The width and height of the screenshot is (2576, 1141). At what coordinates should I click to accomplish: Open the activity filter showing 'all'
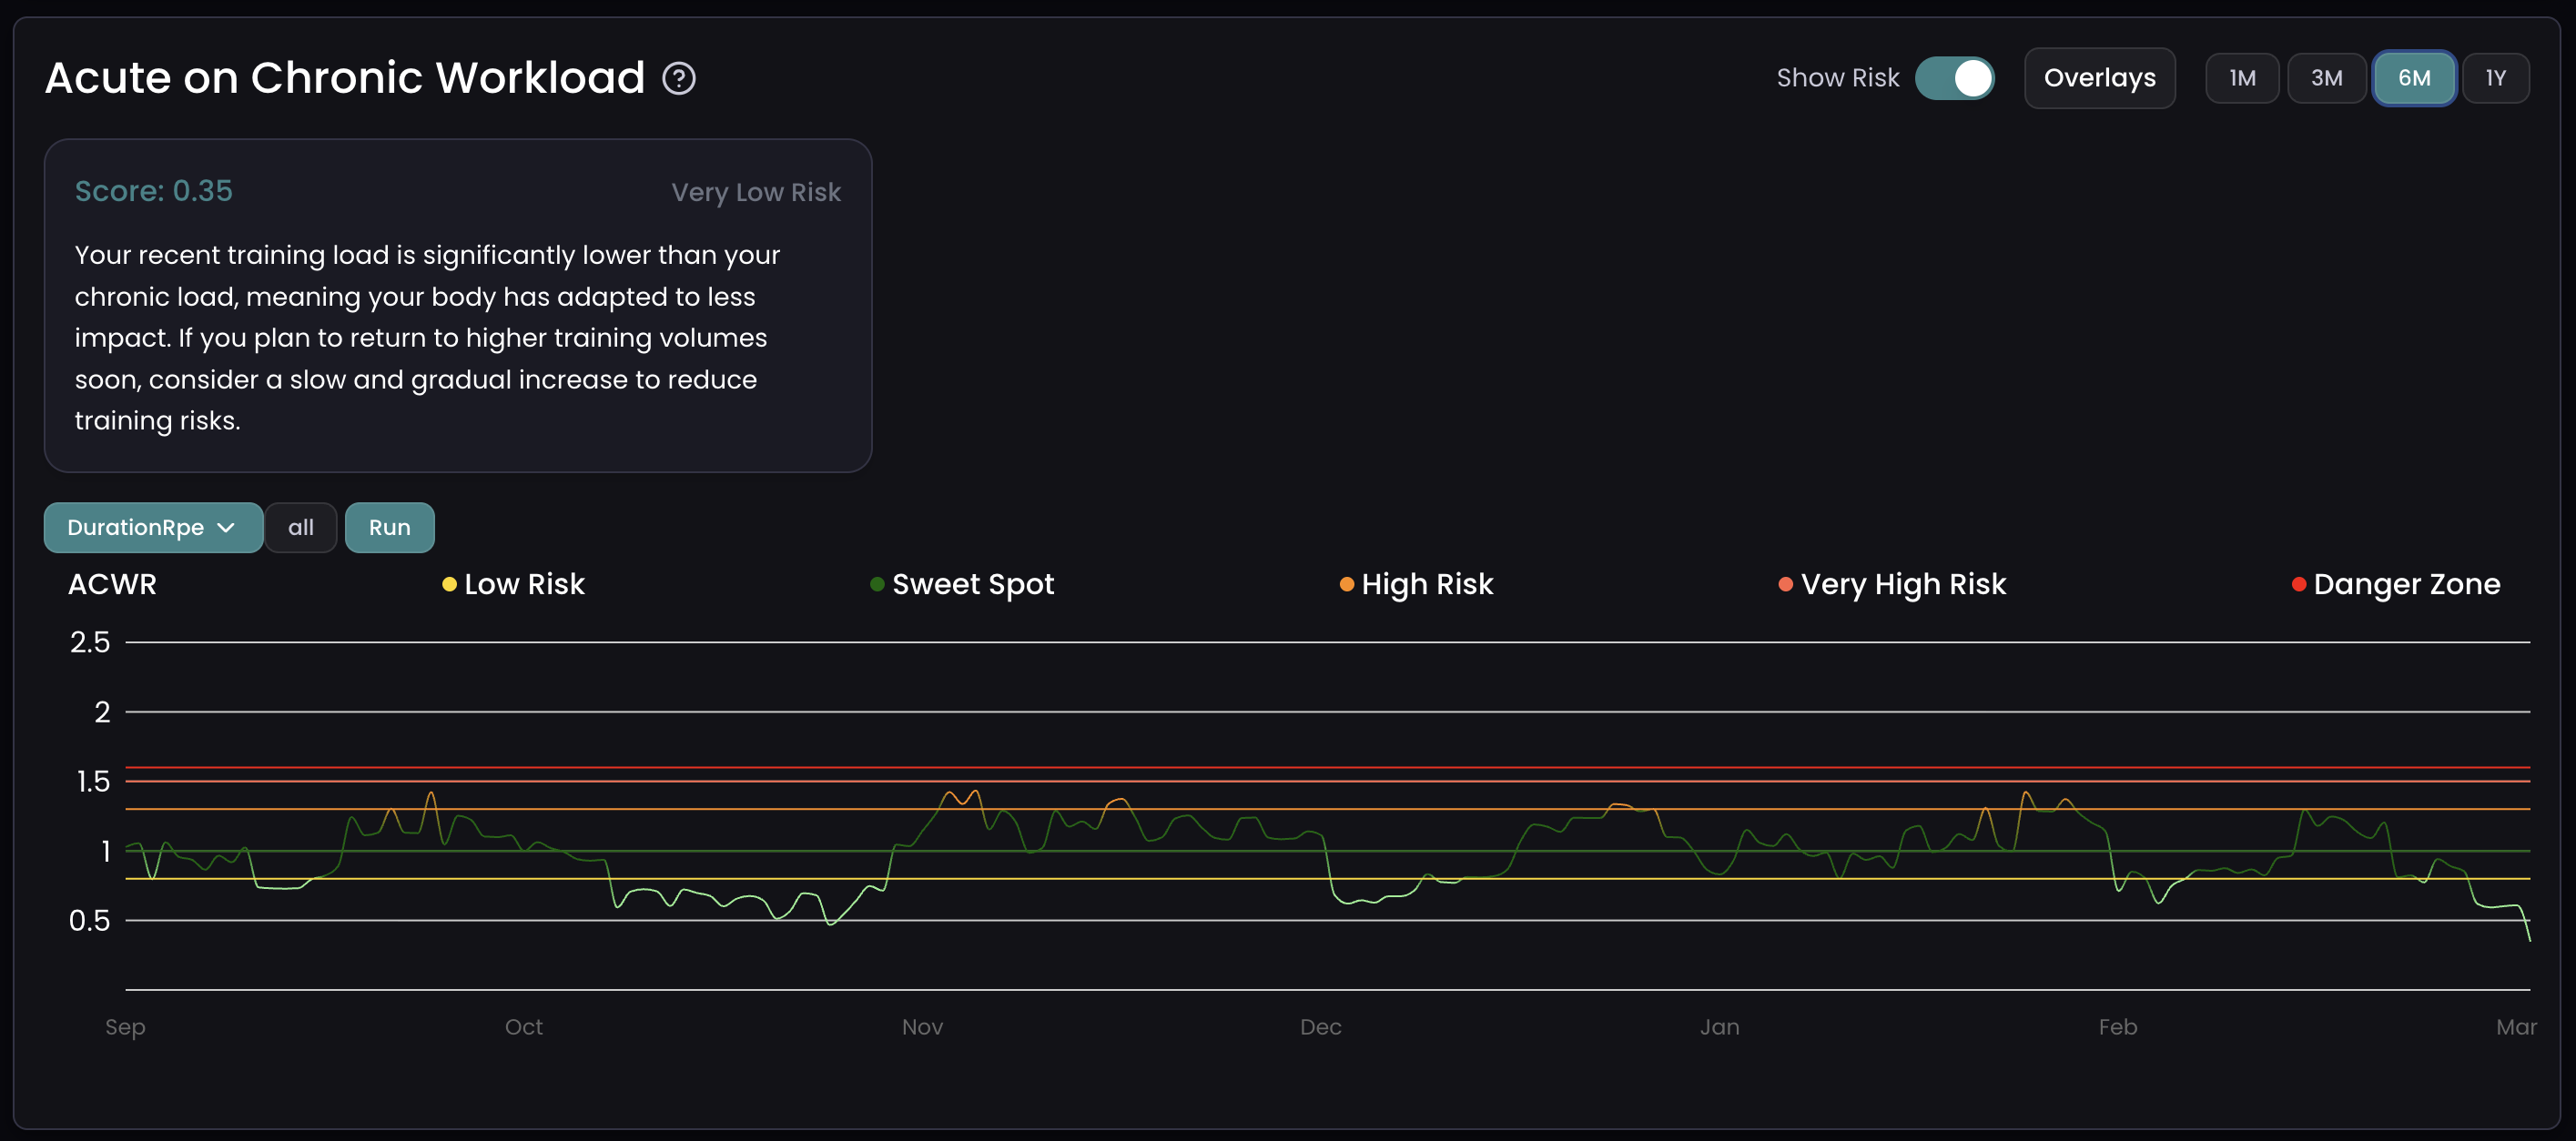301,527
